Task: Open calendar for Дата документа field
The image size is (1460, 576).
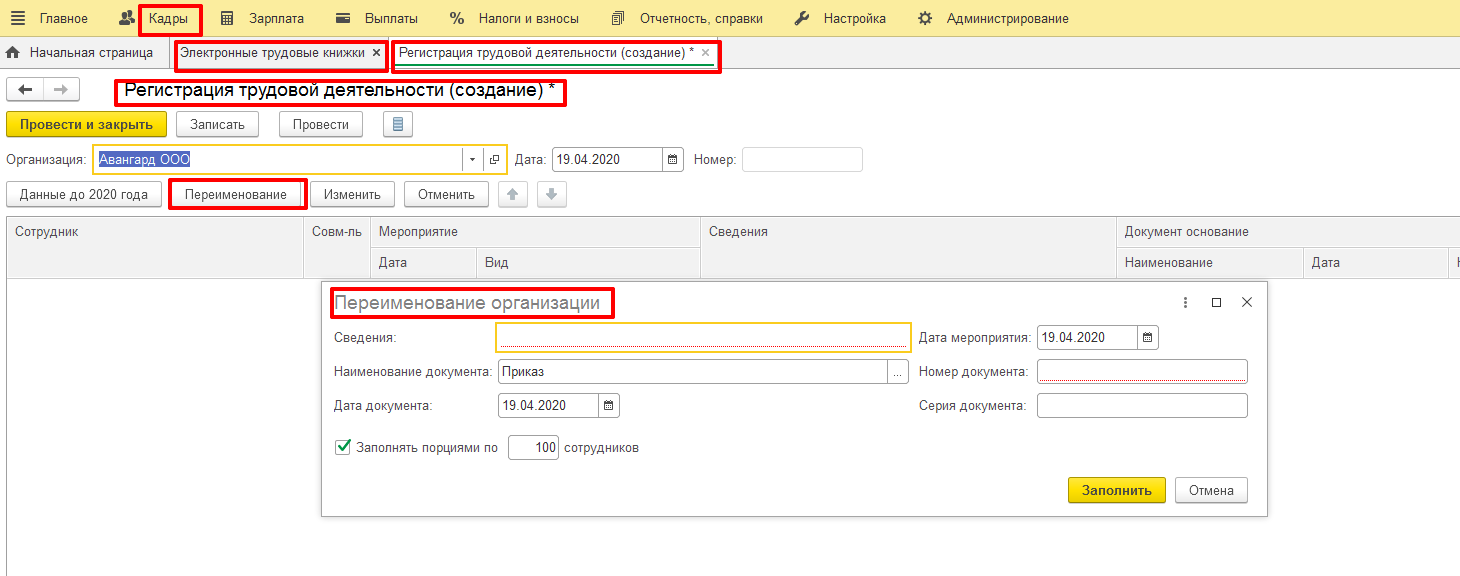Action: [x=609, y=406]
